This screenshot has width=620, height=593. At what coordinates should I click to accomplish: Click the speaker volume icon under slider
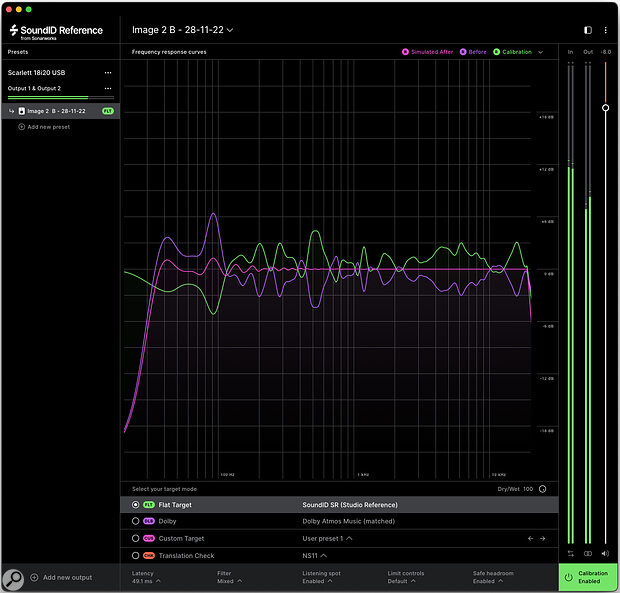tap(605, 553)
